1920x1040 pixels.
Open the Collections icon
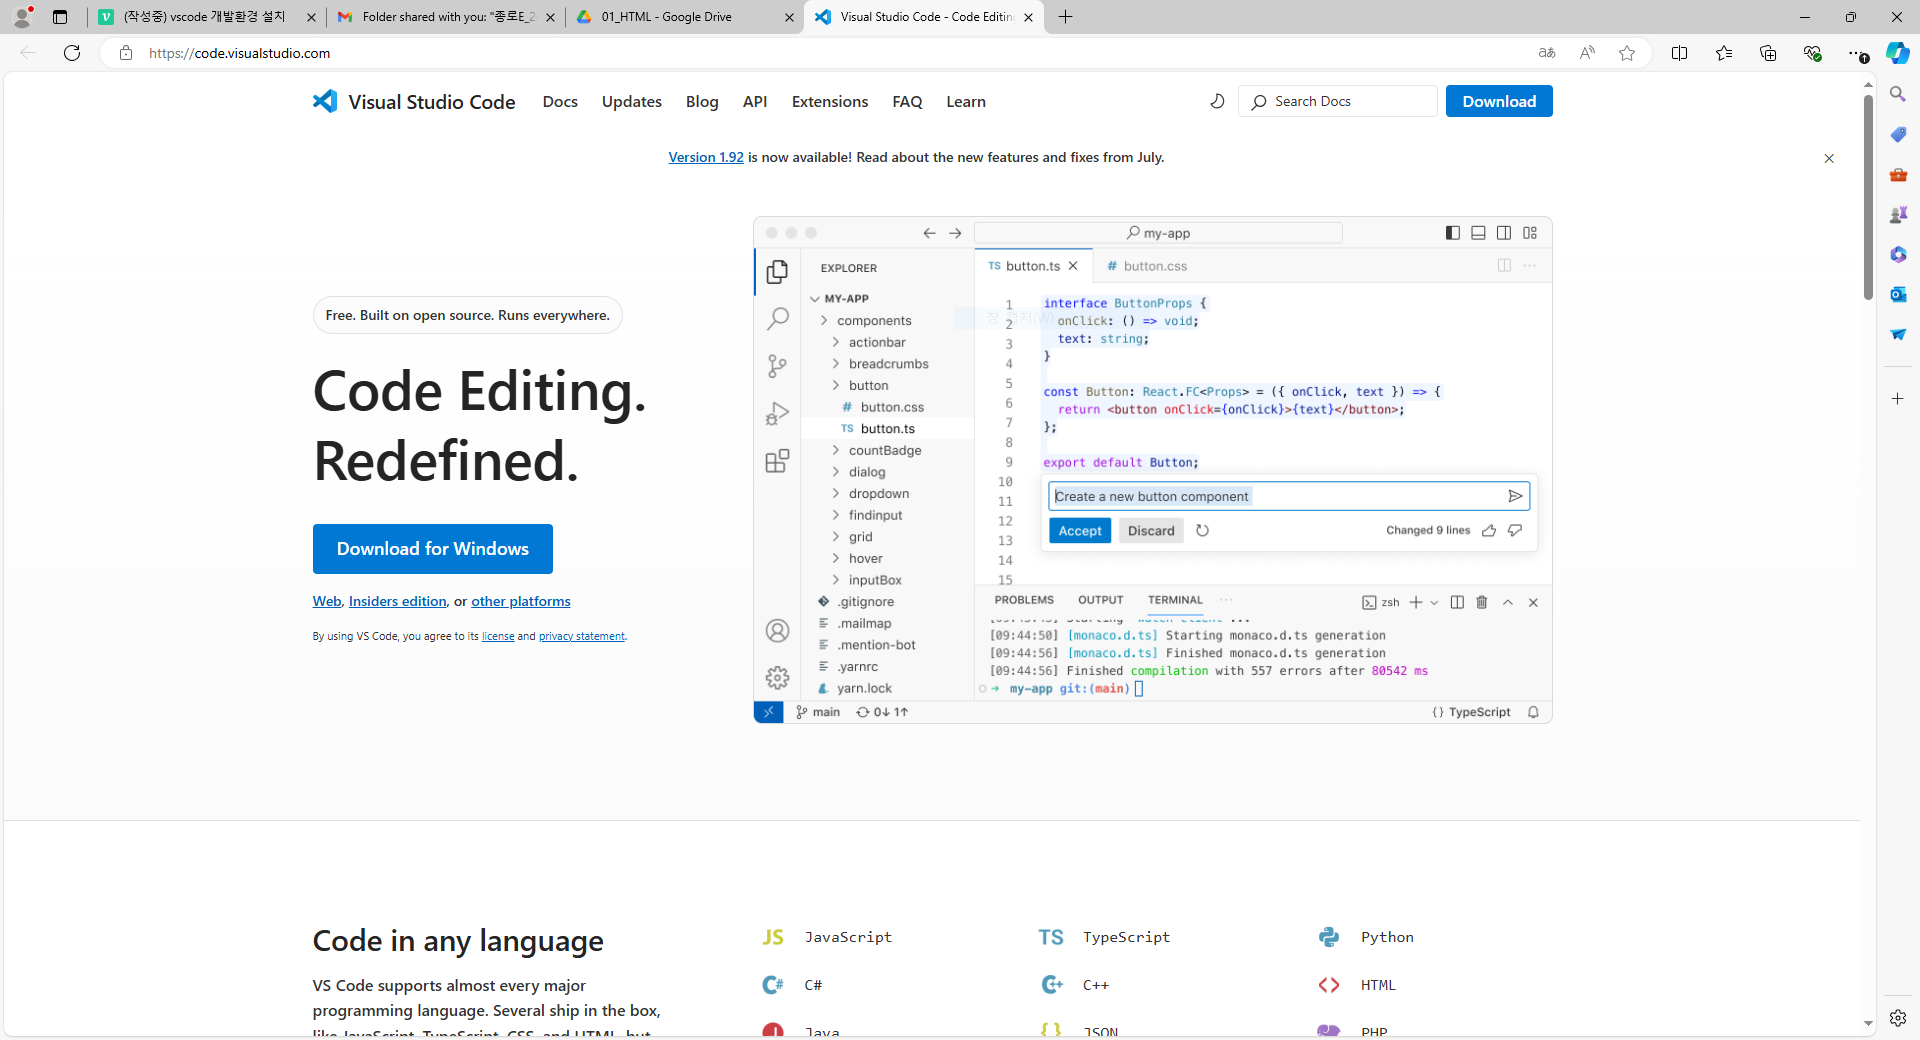(1768, 53)
